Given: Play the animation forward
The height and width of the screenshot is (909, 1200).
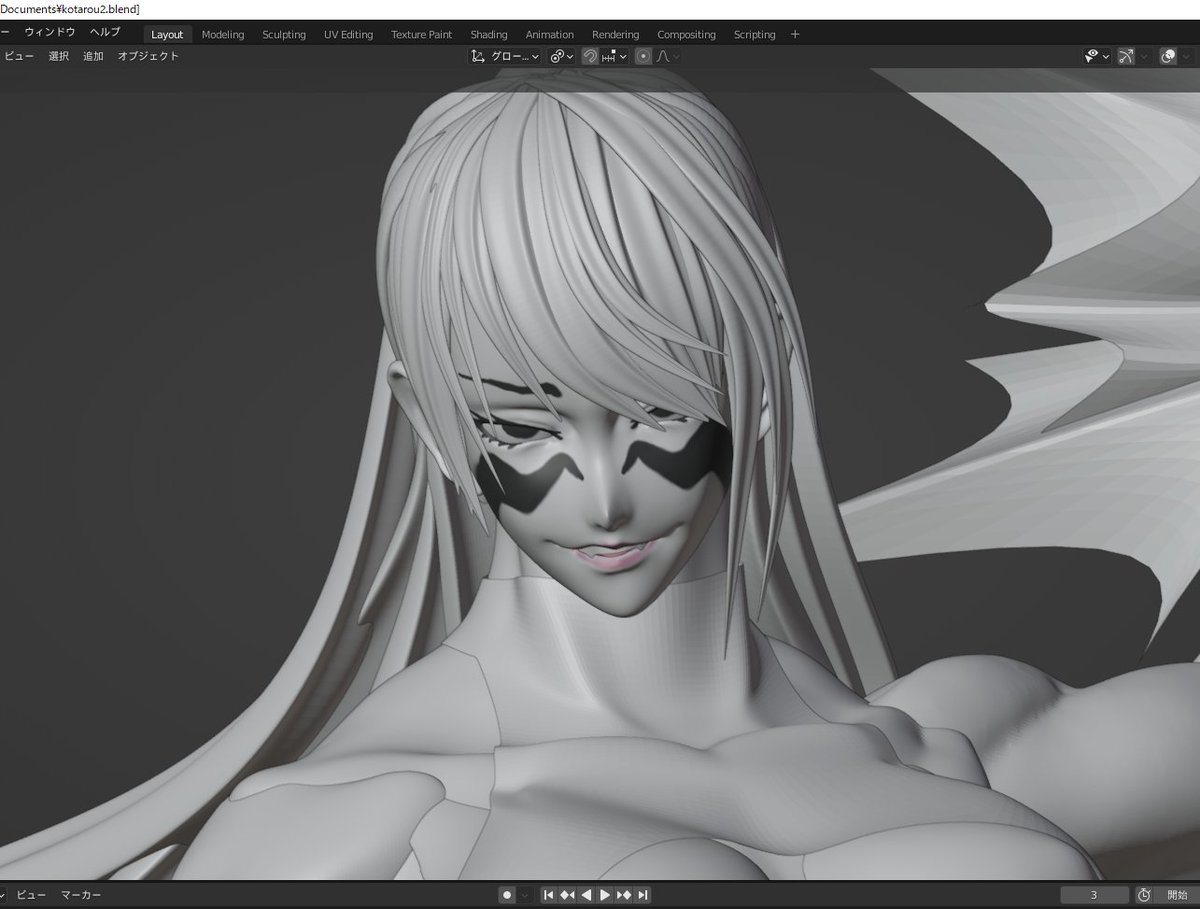Looking at the screenshot, I should pyautogui.click(x=605, y=895).
